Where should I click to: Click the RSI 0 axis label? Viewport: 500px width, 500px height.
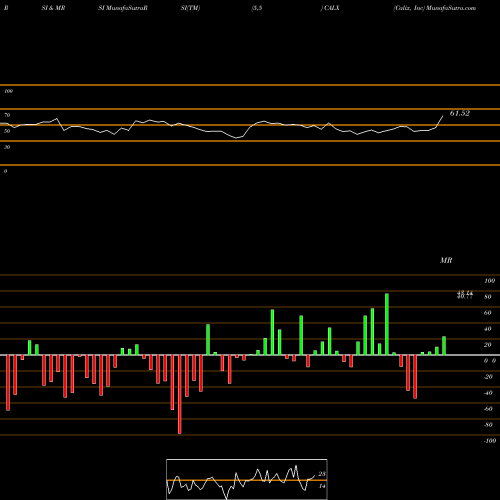tap(5, 171)
